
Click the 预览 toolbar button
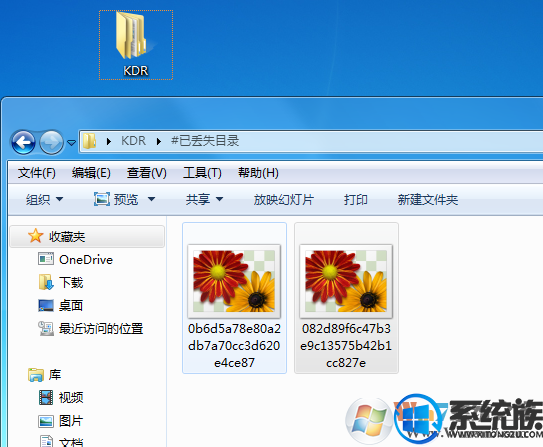(x=116, y=199)
